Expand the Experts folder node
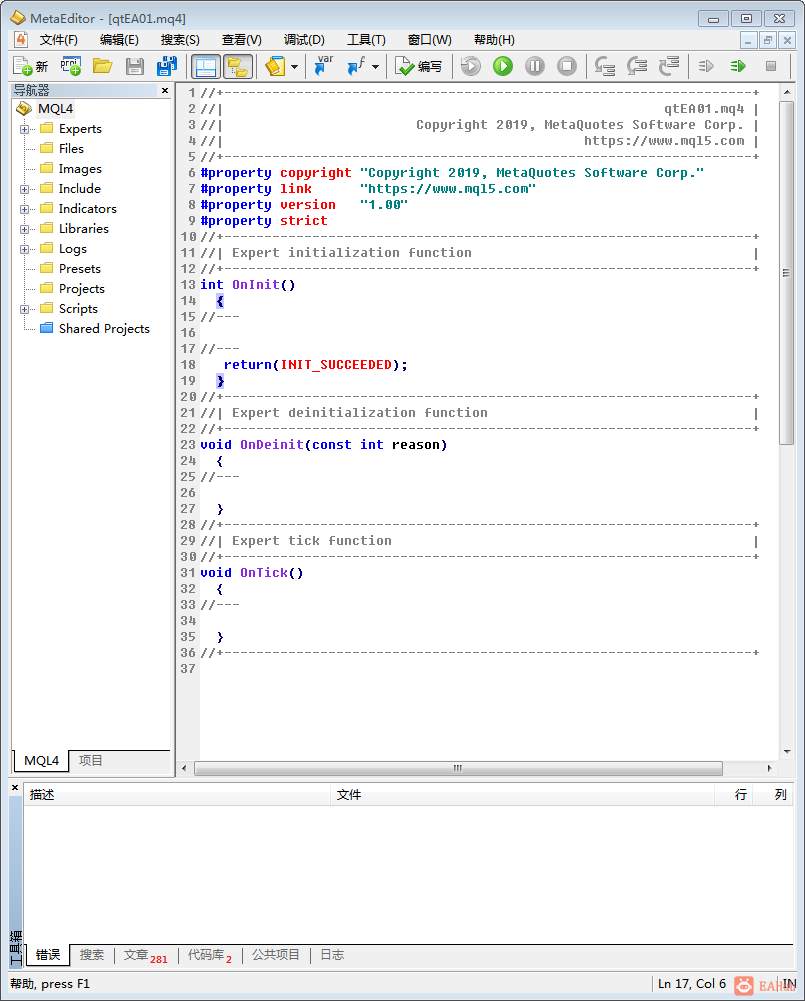Viewport: 805px width, 1001px height. 24,129
